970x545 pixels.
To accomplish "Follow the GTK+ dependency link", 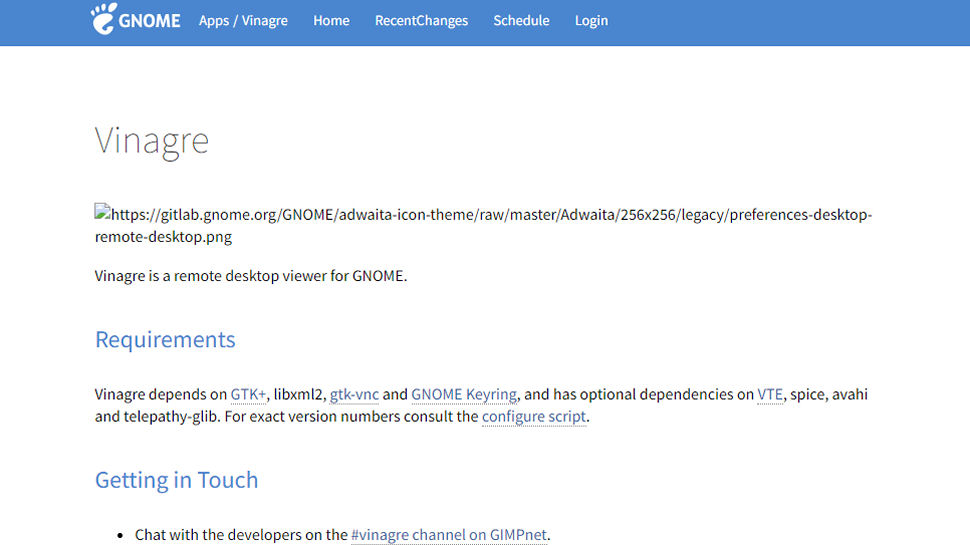I will (x=249, y=394).
